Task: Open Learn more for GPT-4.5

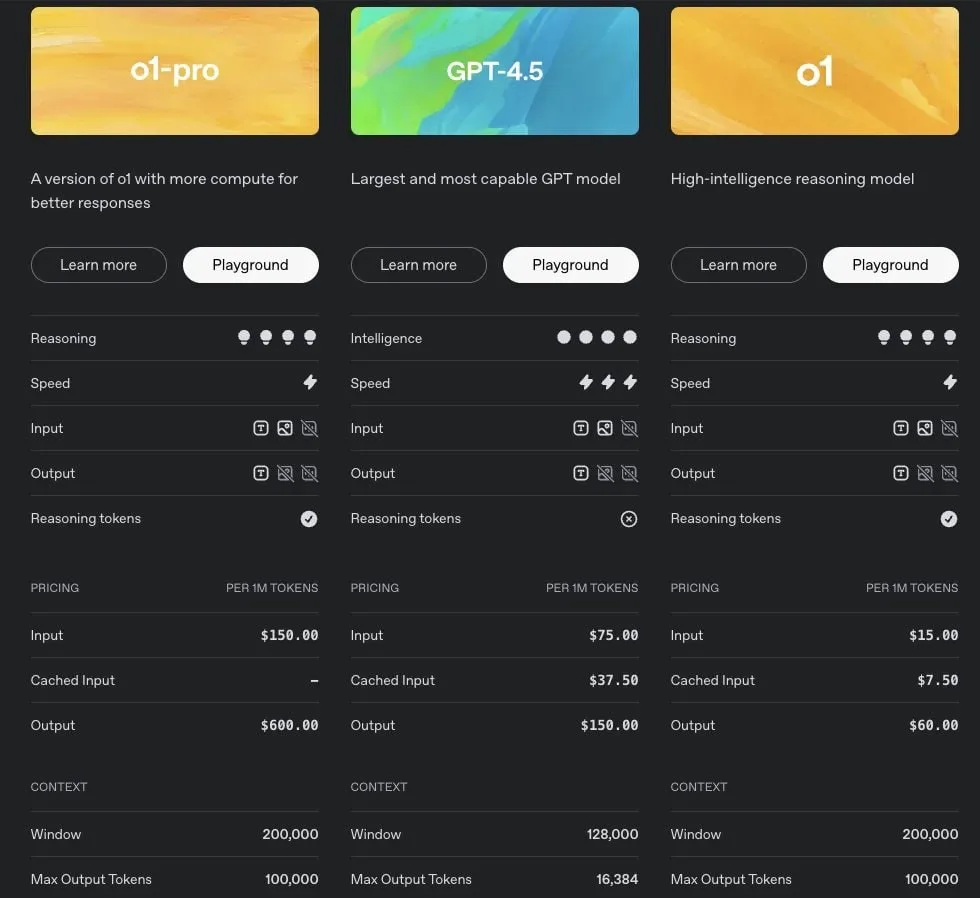Action: 419,265
